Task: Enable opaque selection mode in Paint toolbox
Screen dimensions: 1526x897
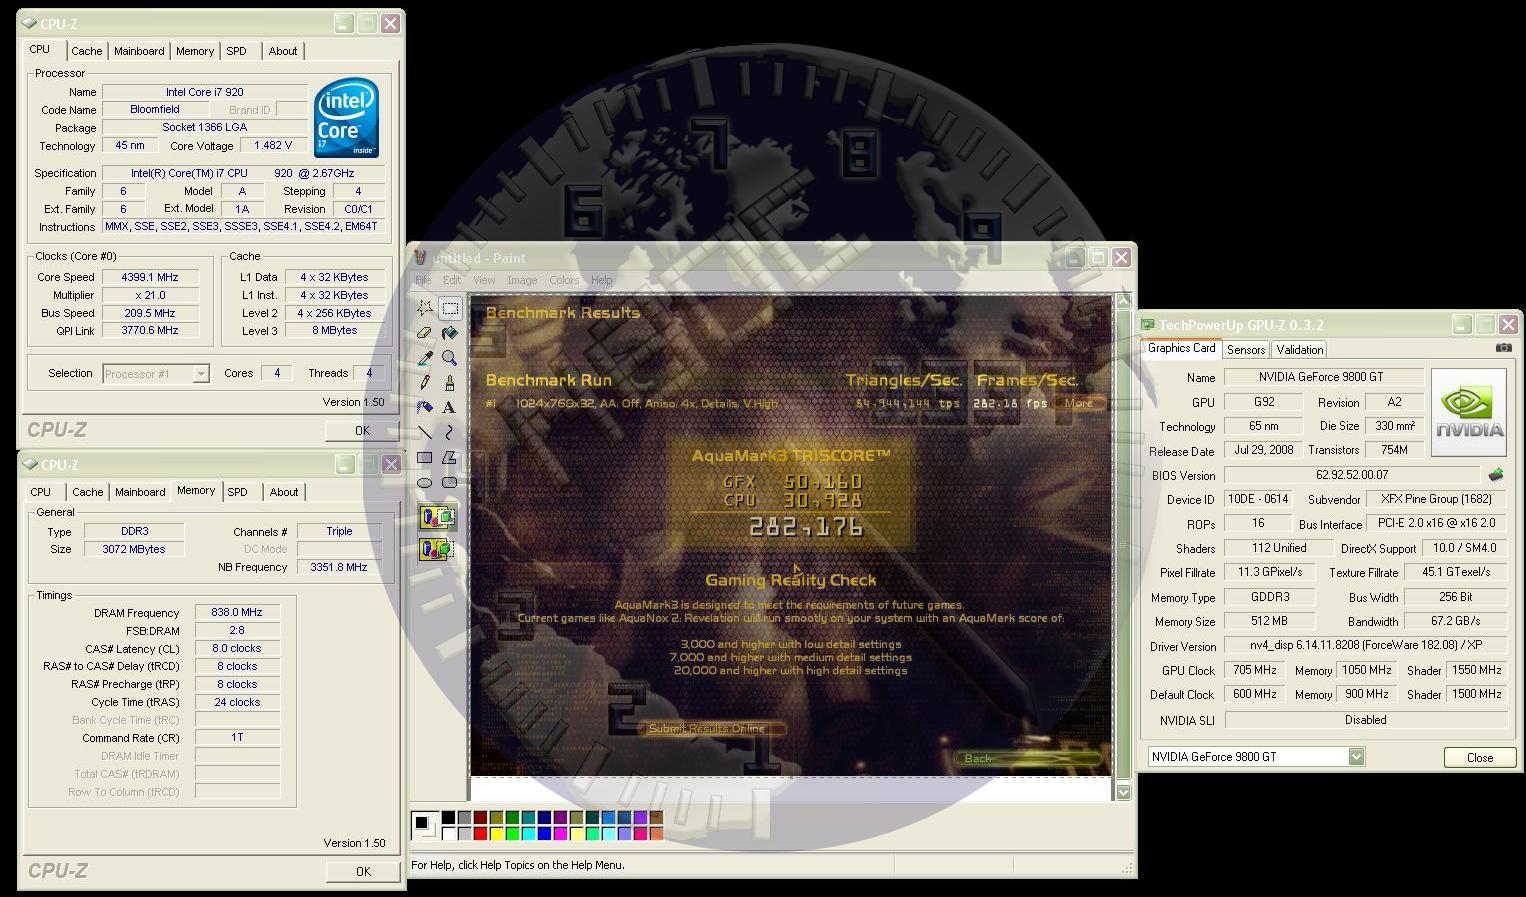Action: 438,518
